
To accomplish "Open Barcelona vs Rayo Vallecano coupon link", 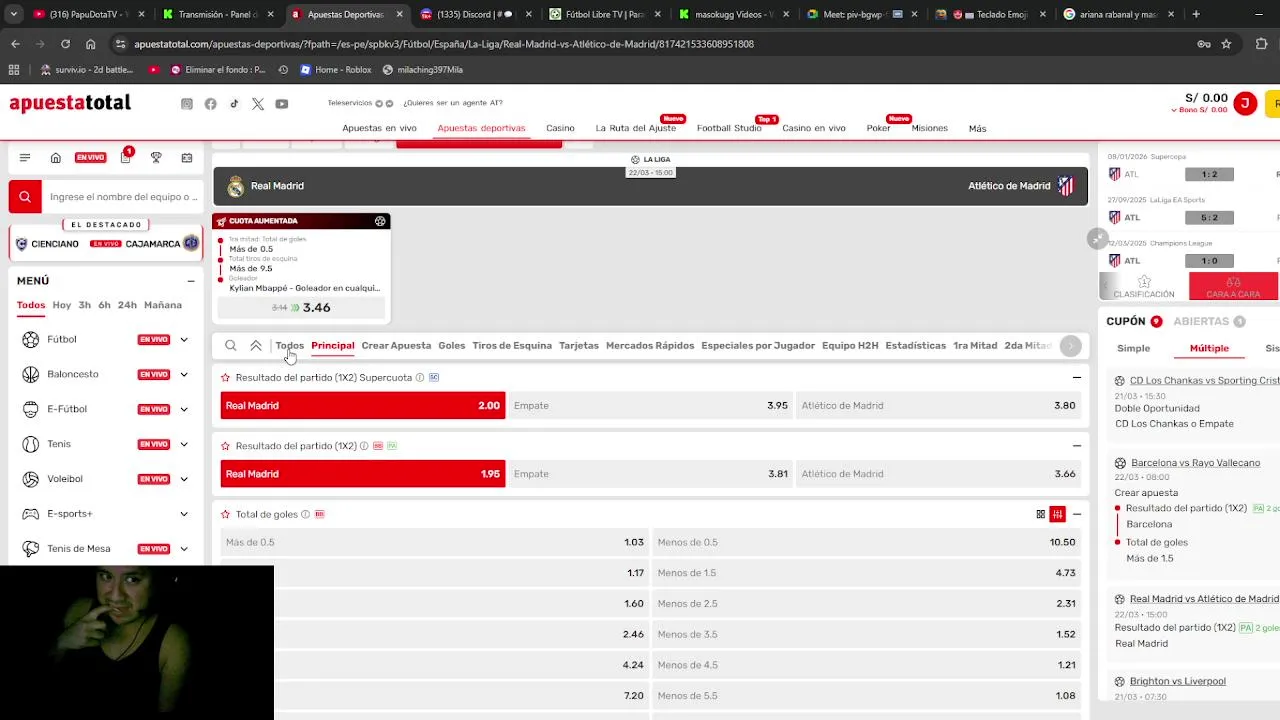I will 1195,463.
